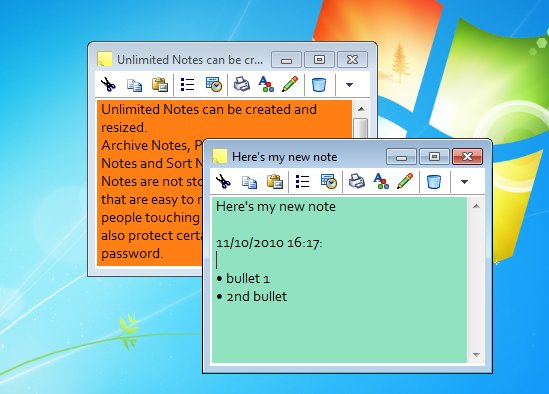Toggle bullet list in orange note toolbar
This screenshot has width=549, height=394.
click(187, 84)
